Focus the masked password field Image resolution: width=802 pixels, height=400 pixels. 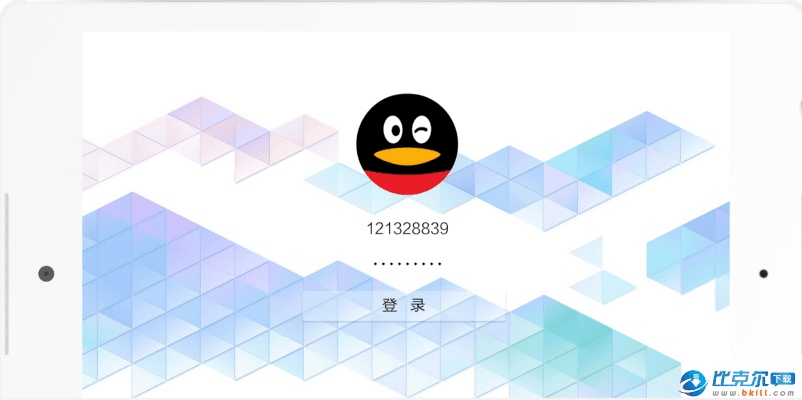point(407,265)
